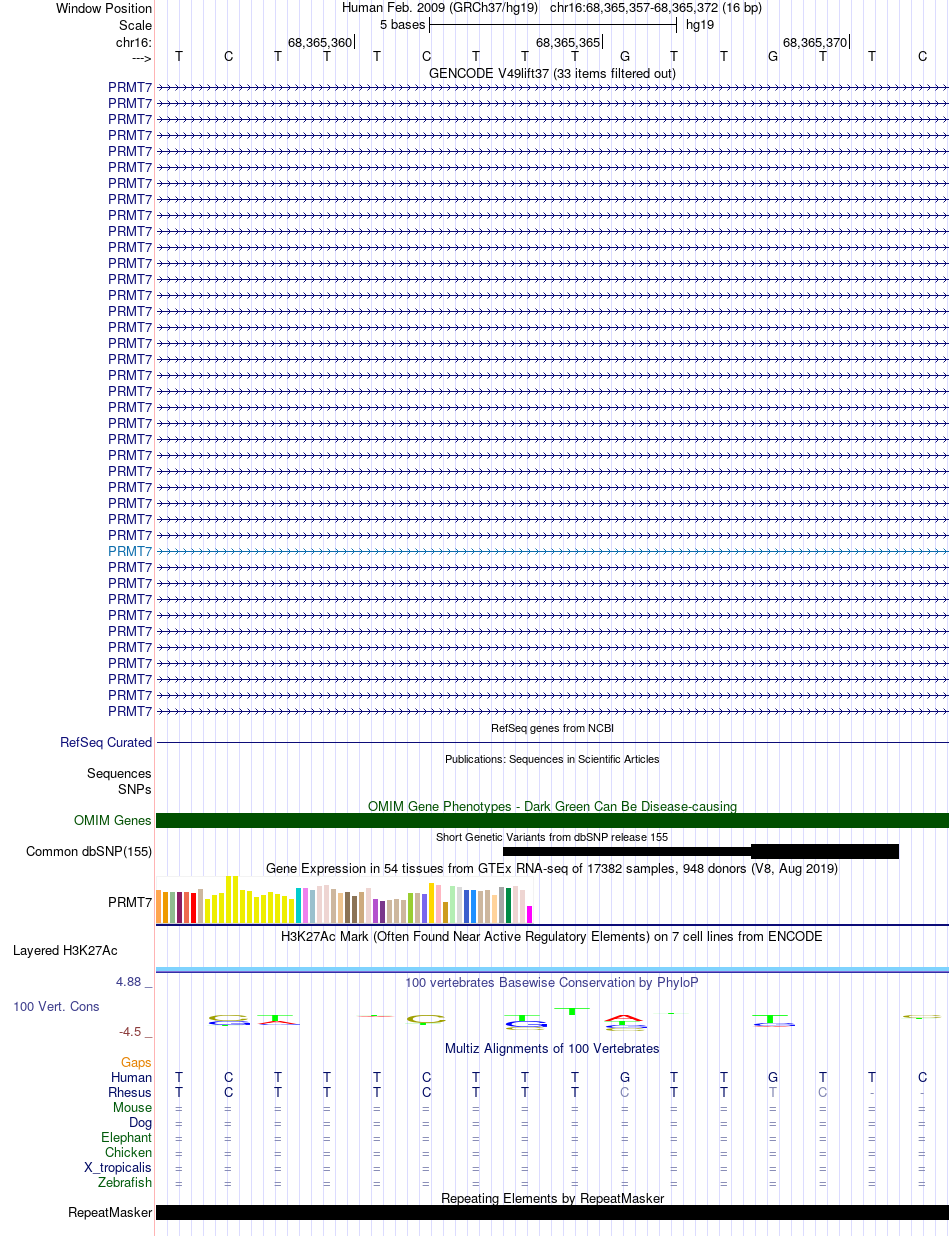
Task: Select the Zebrafish alignment row label
Action: coord(126,1183)
